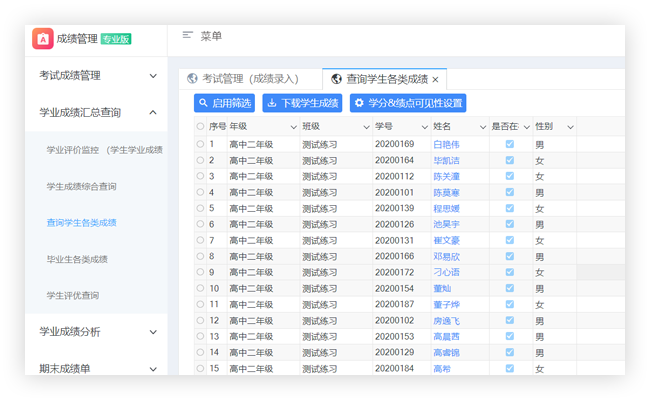
Task: Click the gear icon in 学分&绩点可见性设置
Action: point(359,103)
